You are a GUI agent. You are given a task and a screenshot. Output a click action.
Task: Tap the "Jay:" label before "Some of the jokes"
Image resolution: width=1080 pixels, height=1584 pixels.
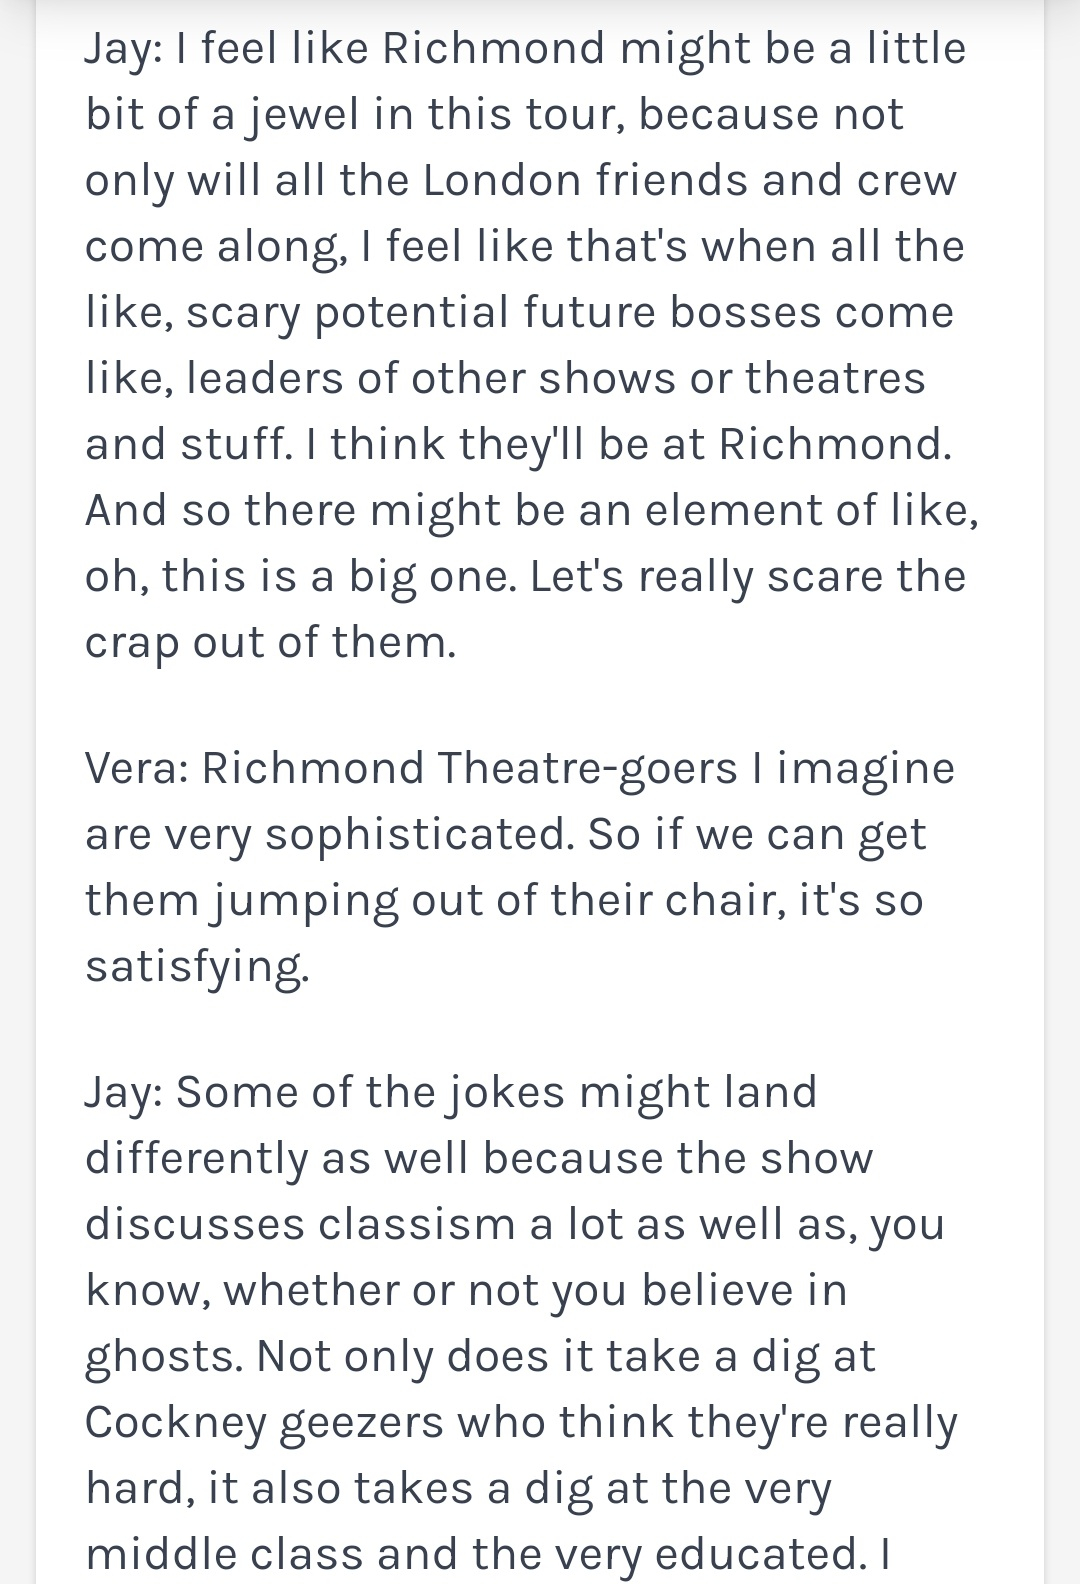[124, 1092]
